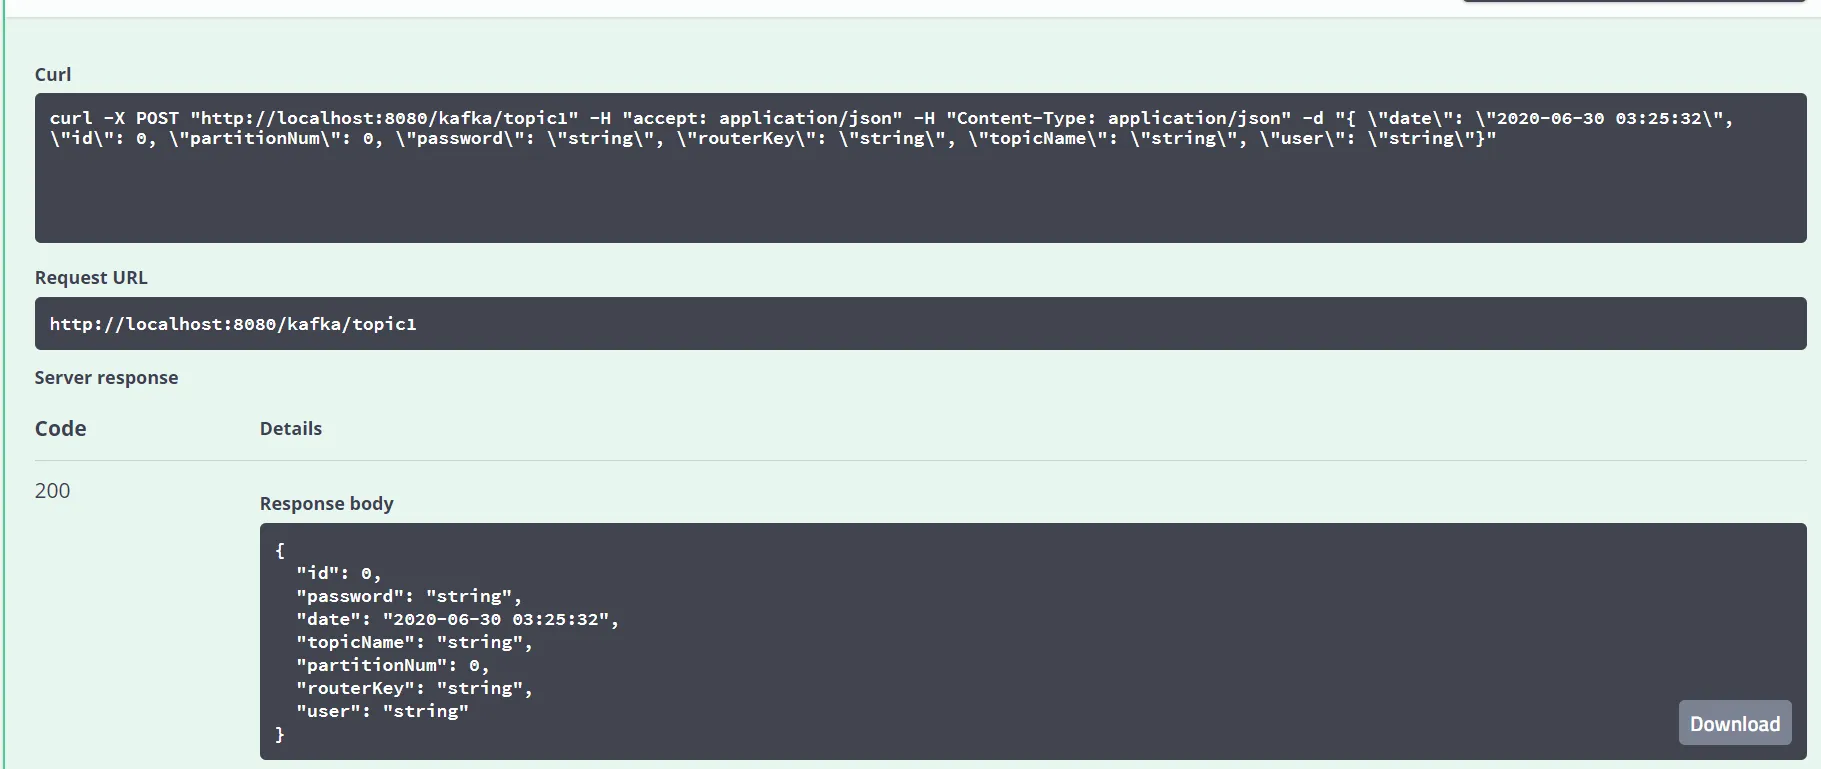Screen dimensions: 1821x769
Task: Click the "partitionNum" line in response body
Action: pos(392,666)
